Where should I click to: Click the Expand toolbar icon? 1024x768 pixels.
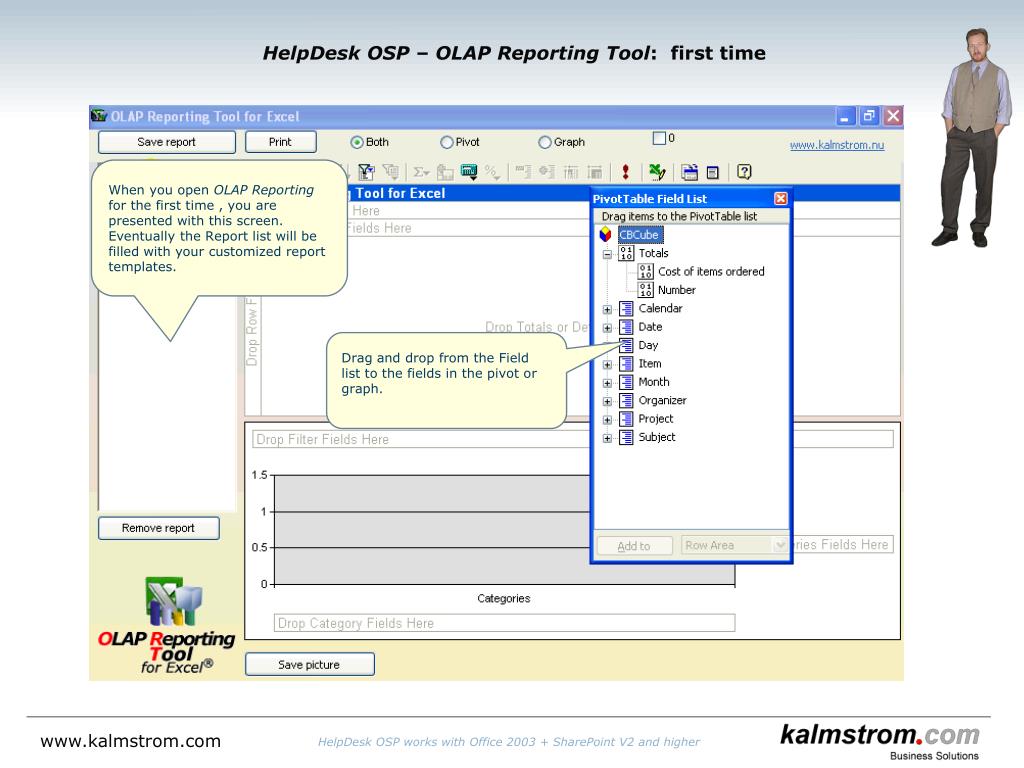click(x=547, y=172)
